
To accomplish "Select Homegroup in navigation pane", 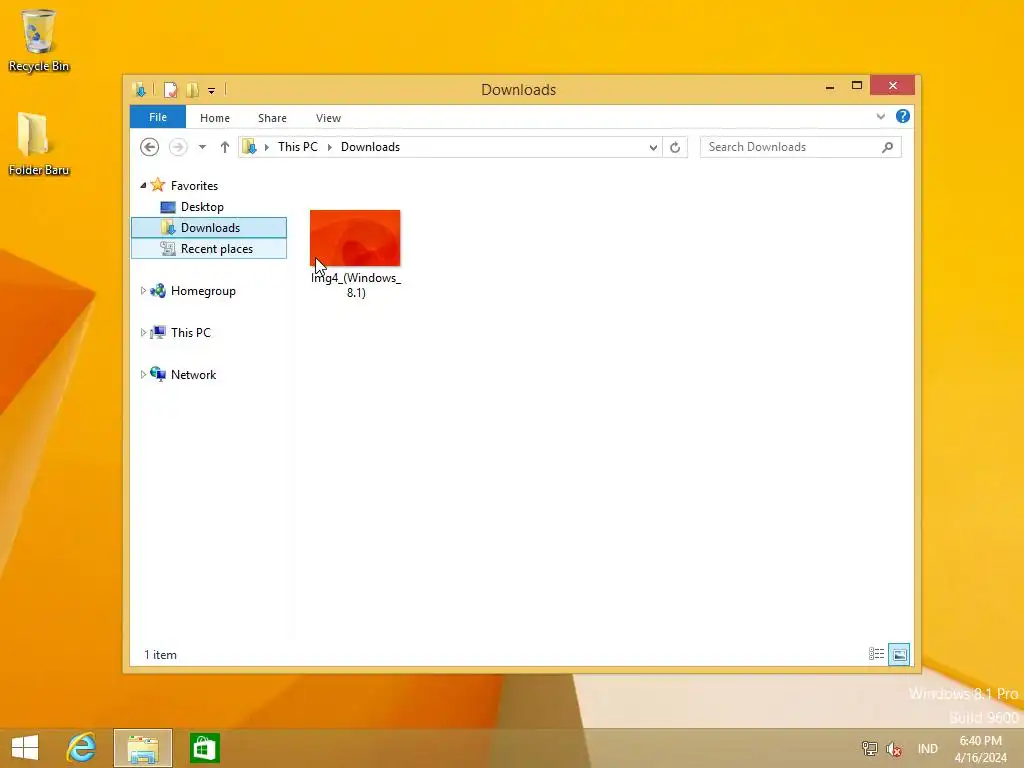I will (202, 291).
